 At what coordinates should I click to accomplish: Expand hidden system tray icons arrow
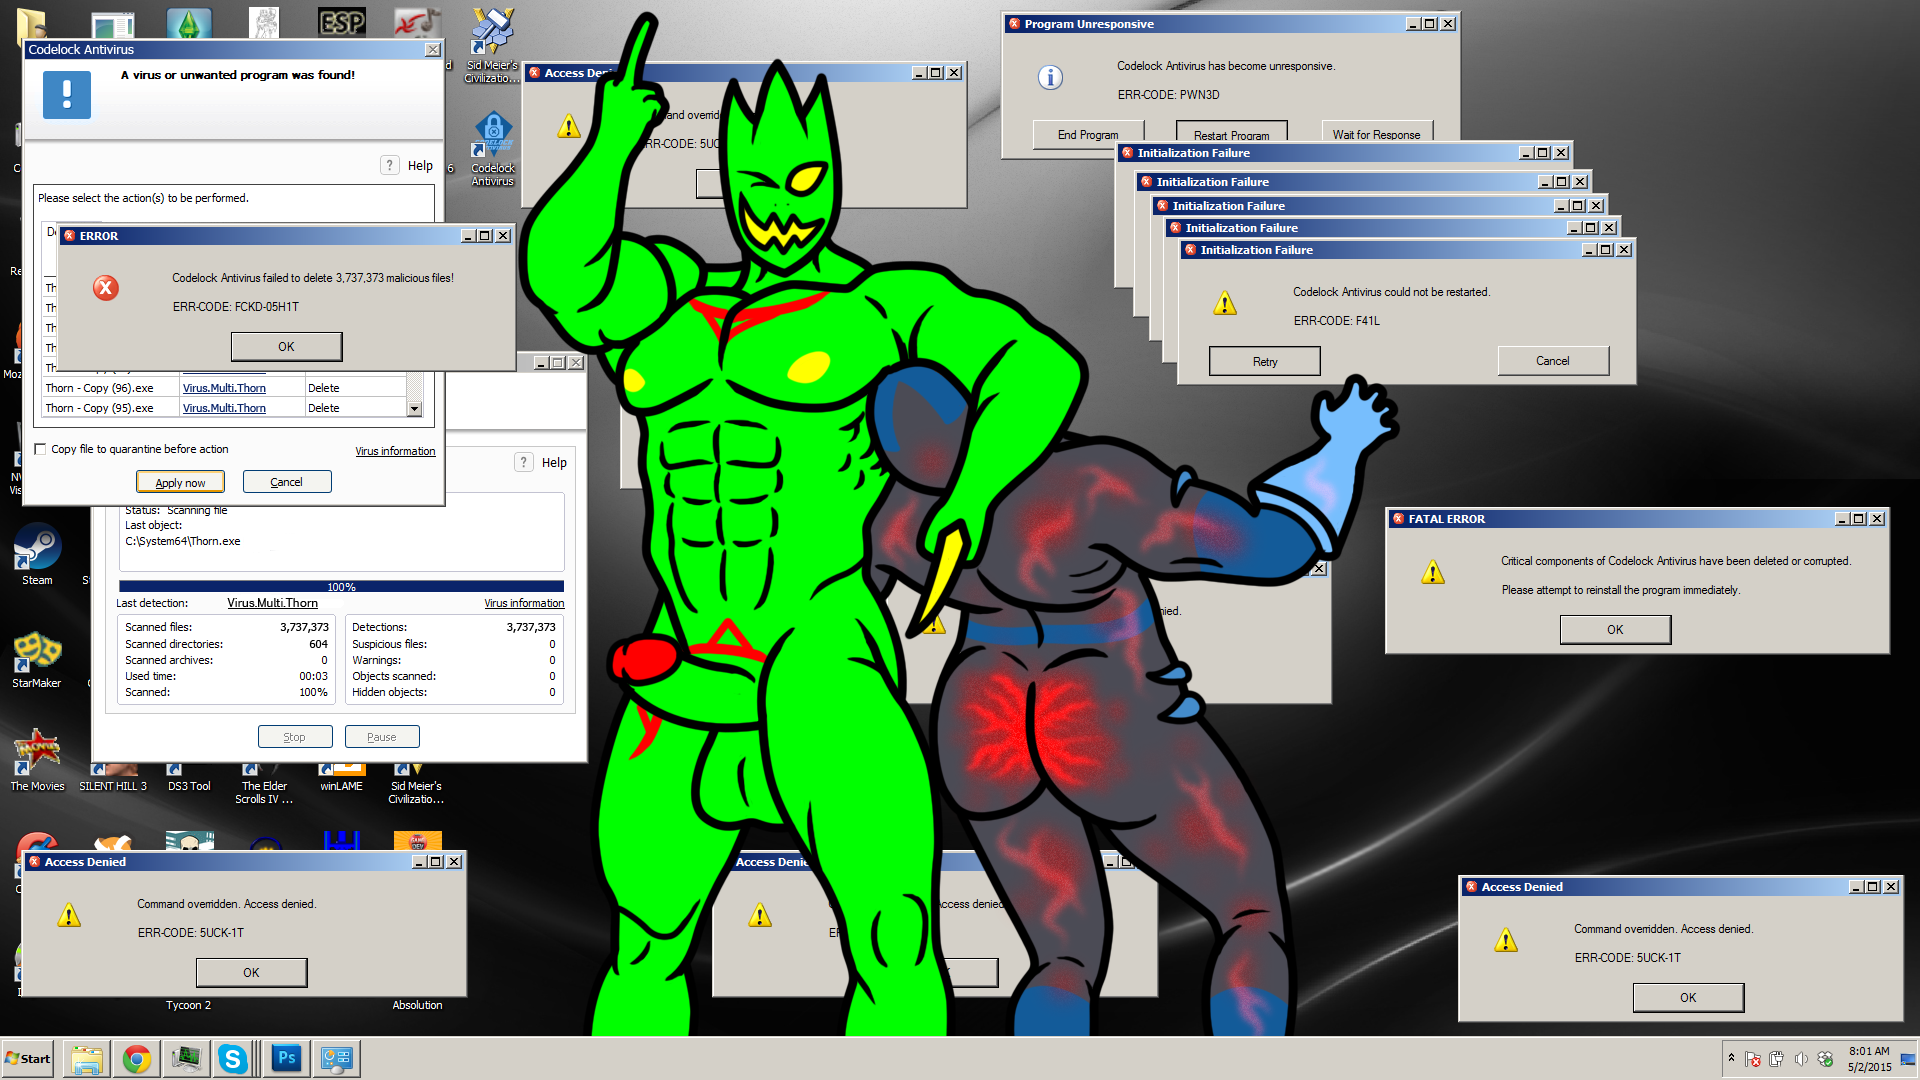pos(1731,1057)
